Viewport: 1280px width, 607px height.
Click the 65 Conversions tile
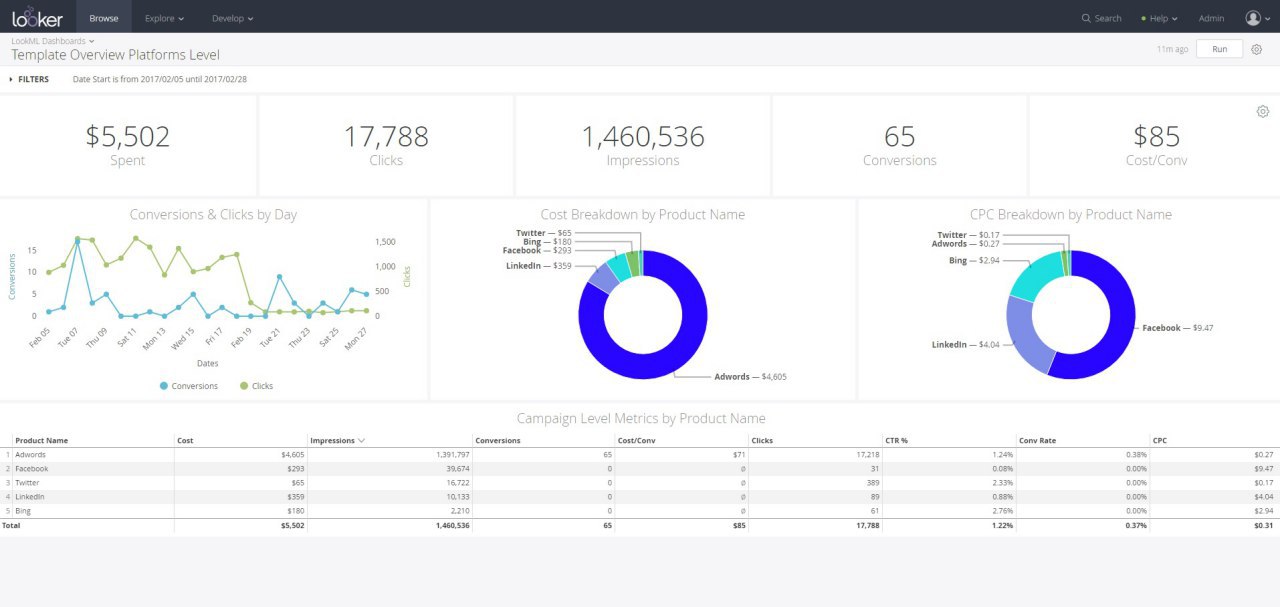pos(900,146)
